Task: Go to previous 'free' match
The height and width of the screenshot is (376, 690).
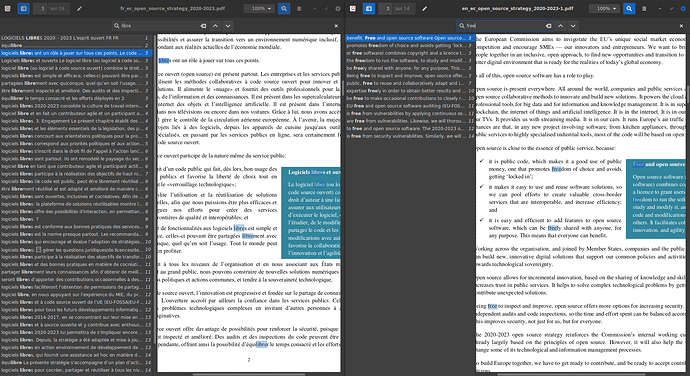Action: coord(560,26)
